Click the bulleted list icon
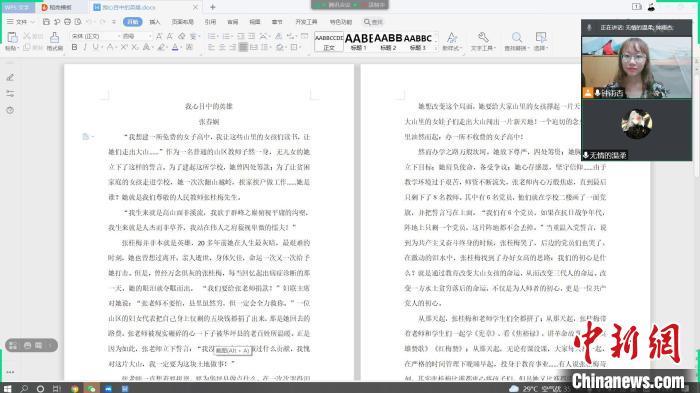The image size is (700, 393). pyautogui.click(x=212, y=36)
